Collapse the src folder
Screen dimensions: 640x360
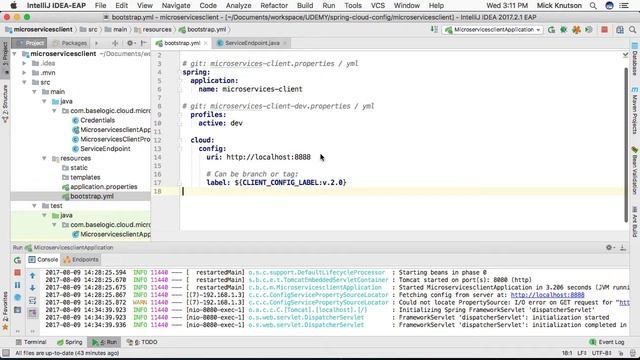coord(24,82)
